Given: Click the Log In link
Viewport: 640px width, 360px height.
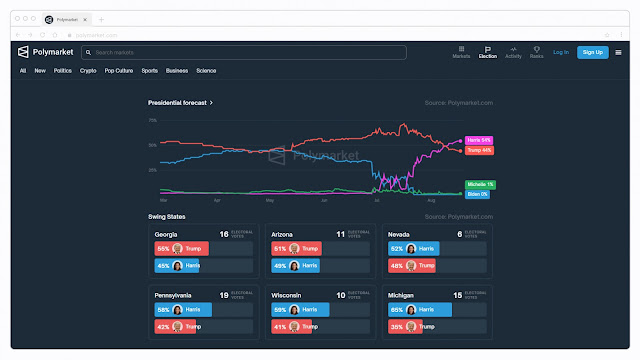Looking at the screenshot, I should click(561, 52).
